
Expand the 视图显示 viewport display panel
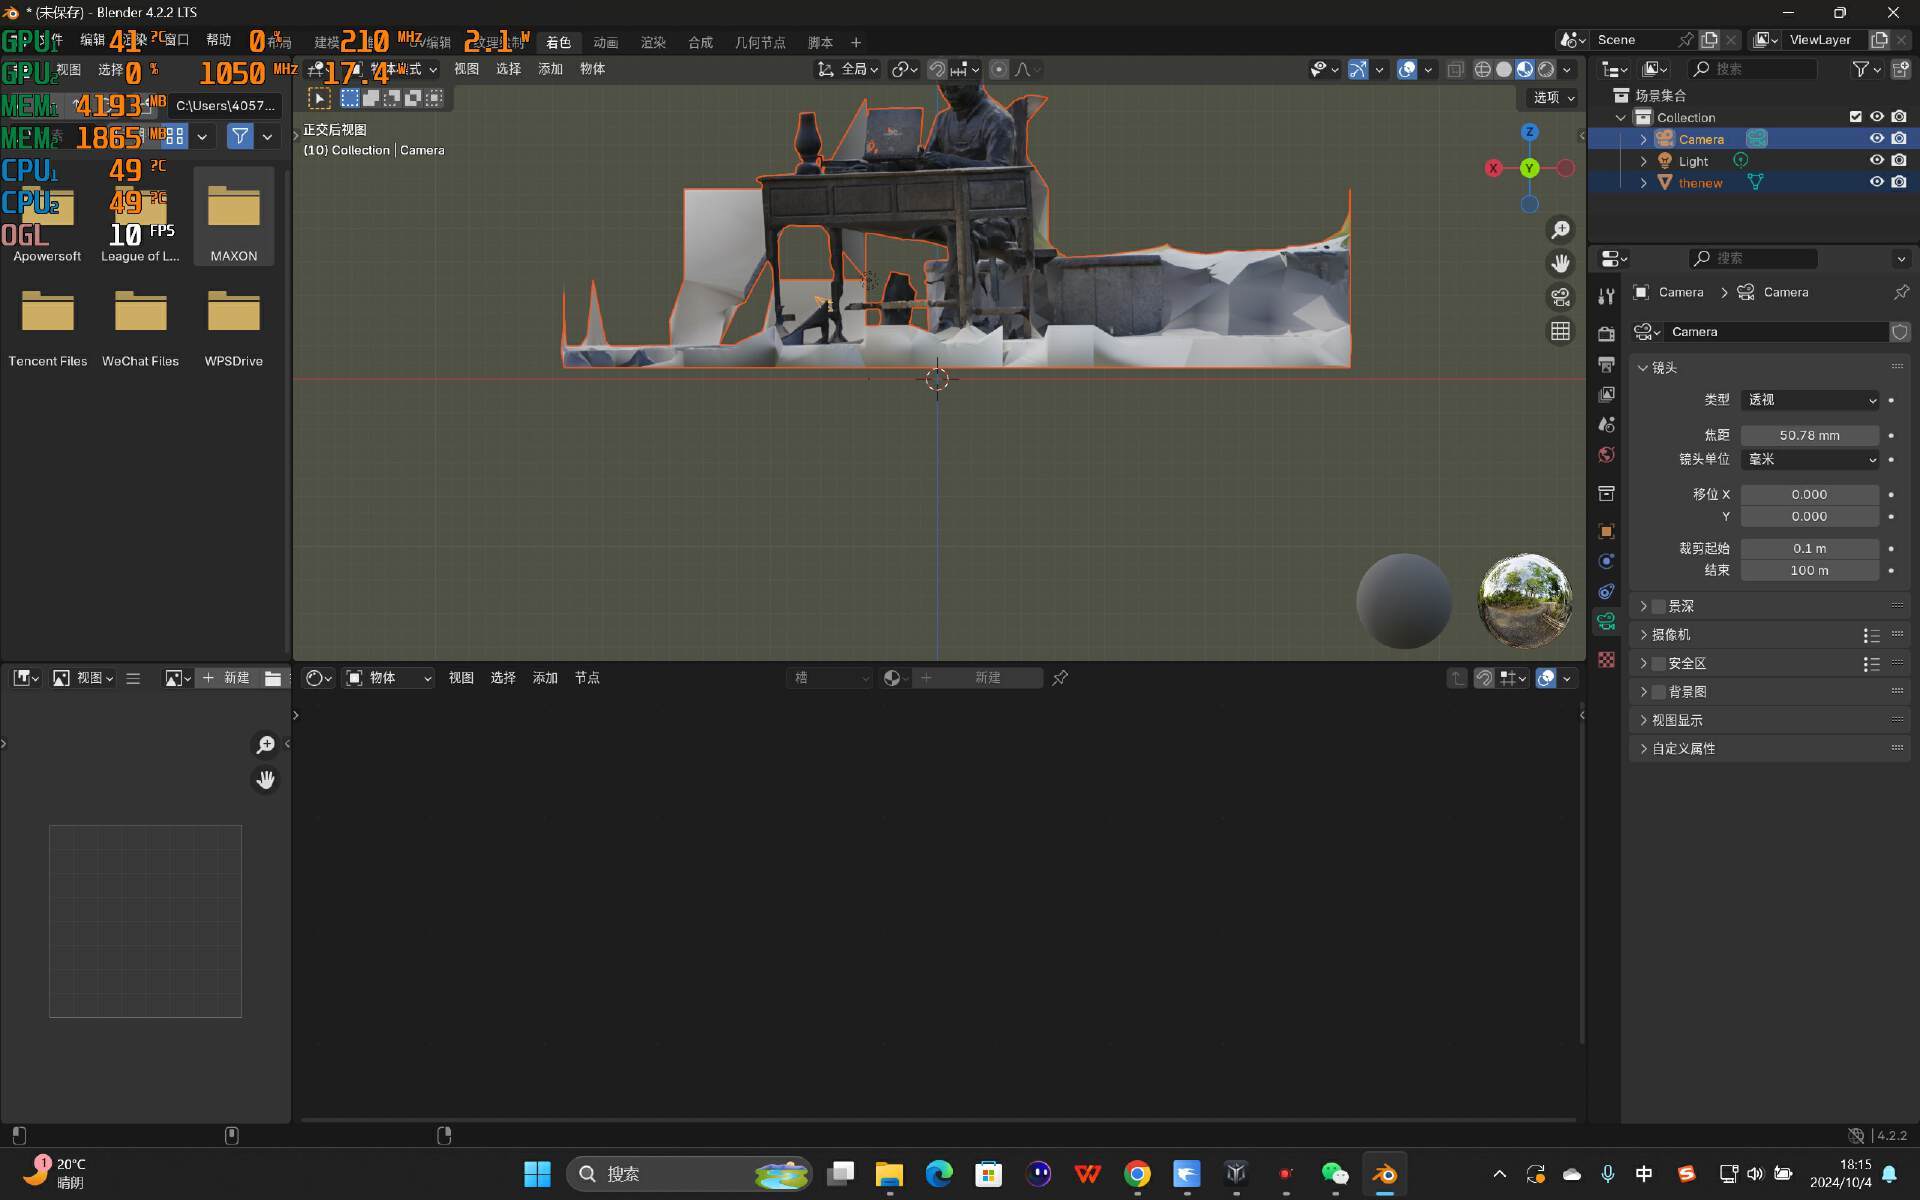point(1677,720)
